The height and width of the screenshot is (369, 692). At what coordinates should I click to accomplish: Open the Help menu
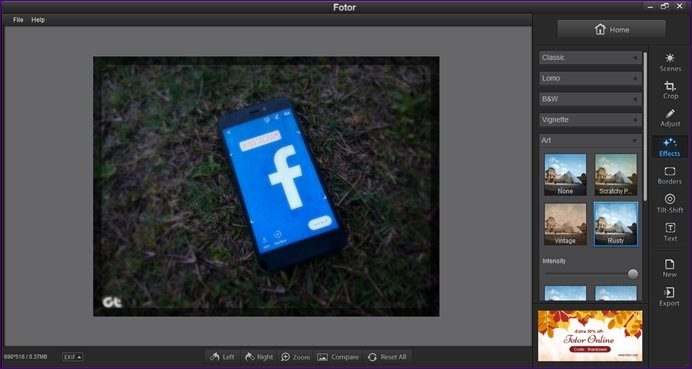(x=38, y=20)
